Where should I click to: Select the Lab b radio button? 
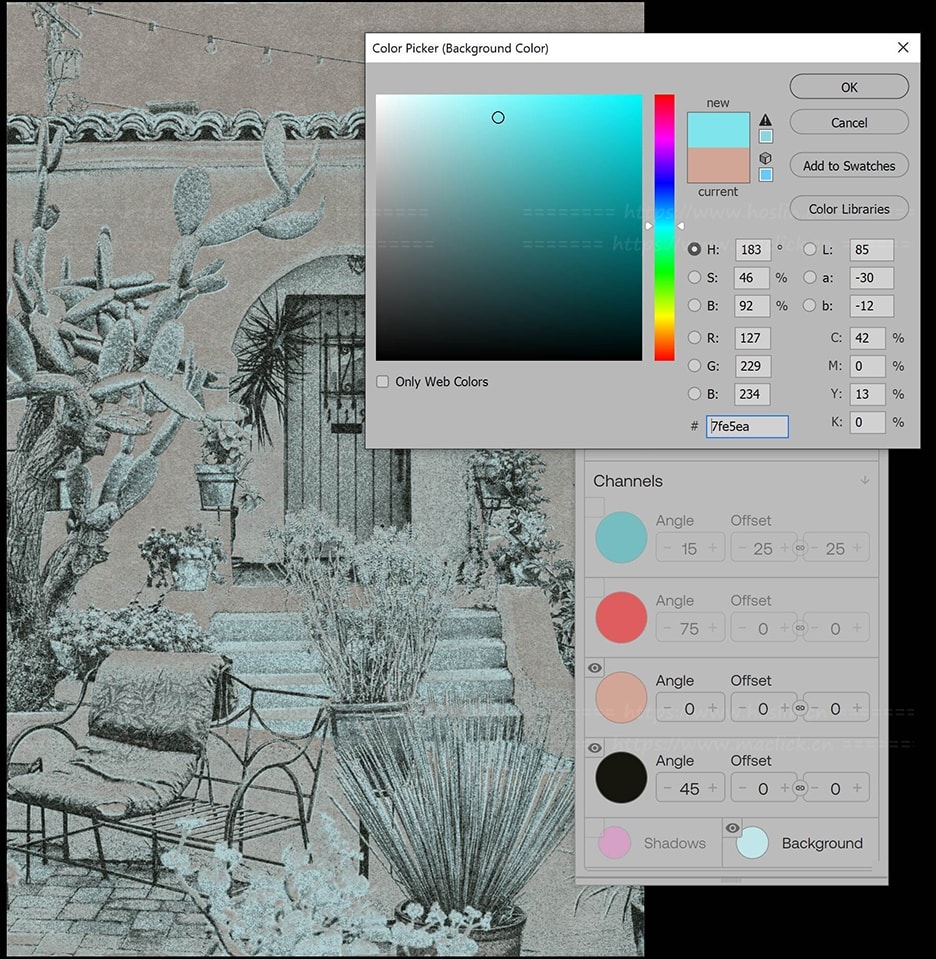(809, 305)
